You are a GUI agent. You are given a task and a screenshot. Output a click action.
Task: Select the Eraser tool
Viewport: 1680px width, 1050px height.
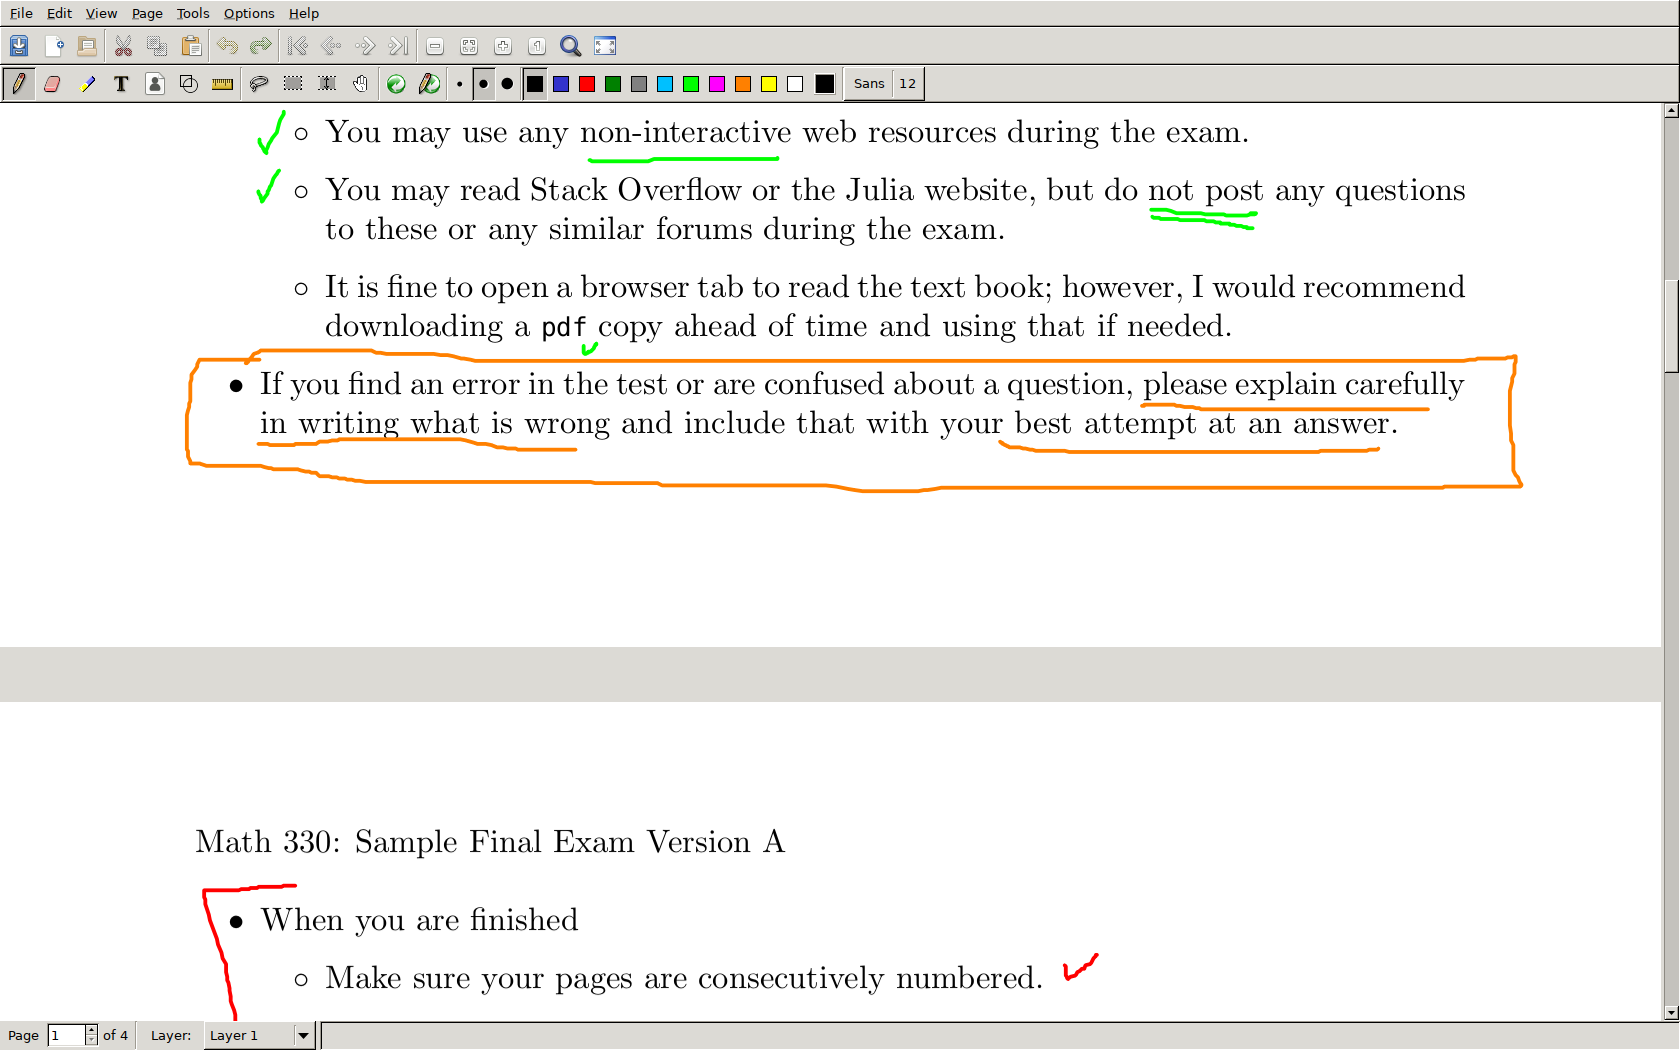52,84
